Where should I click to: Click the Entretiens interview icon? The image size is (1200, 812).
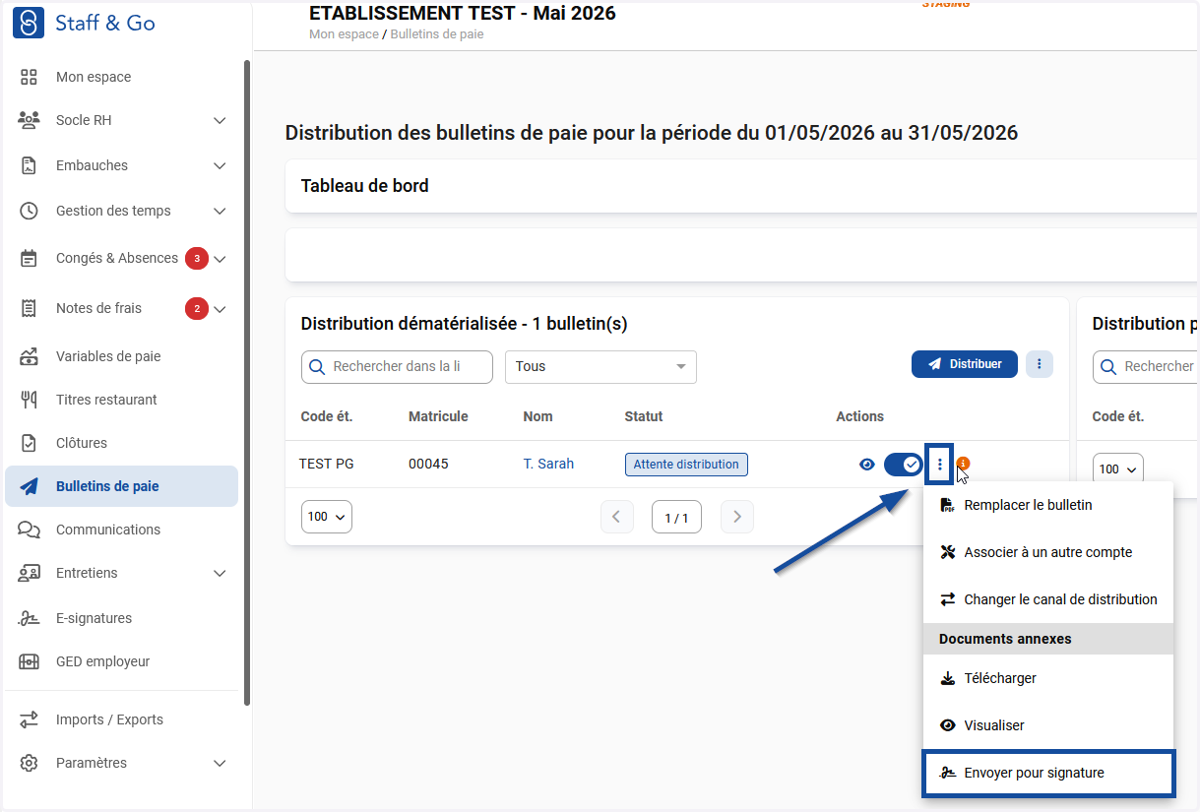(29, 573)
